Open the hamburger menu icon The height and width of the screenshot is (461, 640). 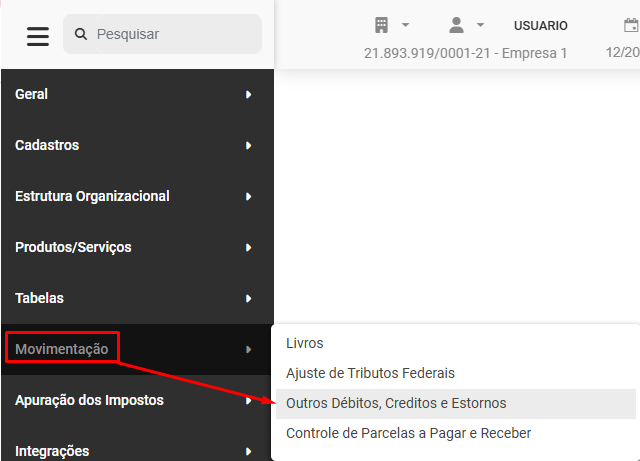(x=38, y=36)
